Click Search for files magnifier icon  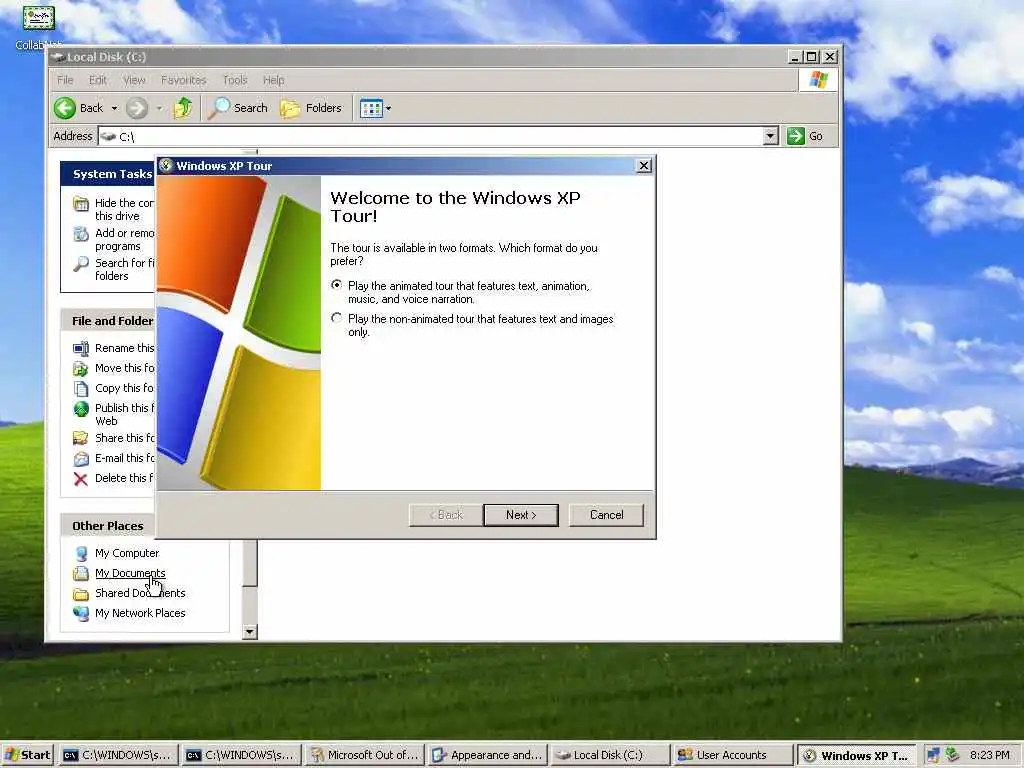tap(81, 264)
